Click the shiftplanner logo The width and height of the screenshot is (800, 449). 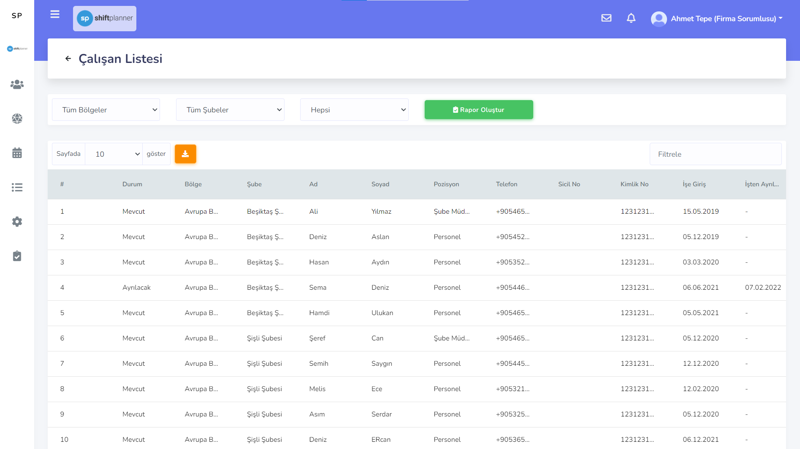[x=105, y=18]
